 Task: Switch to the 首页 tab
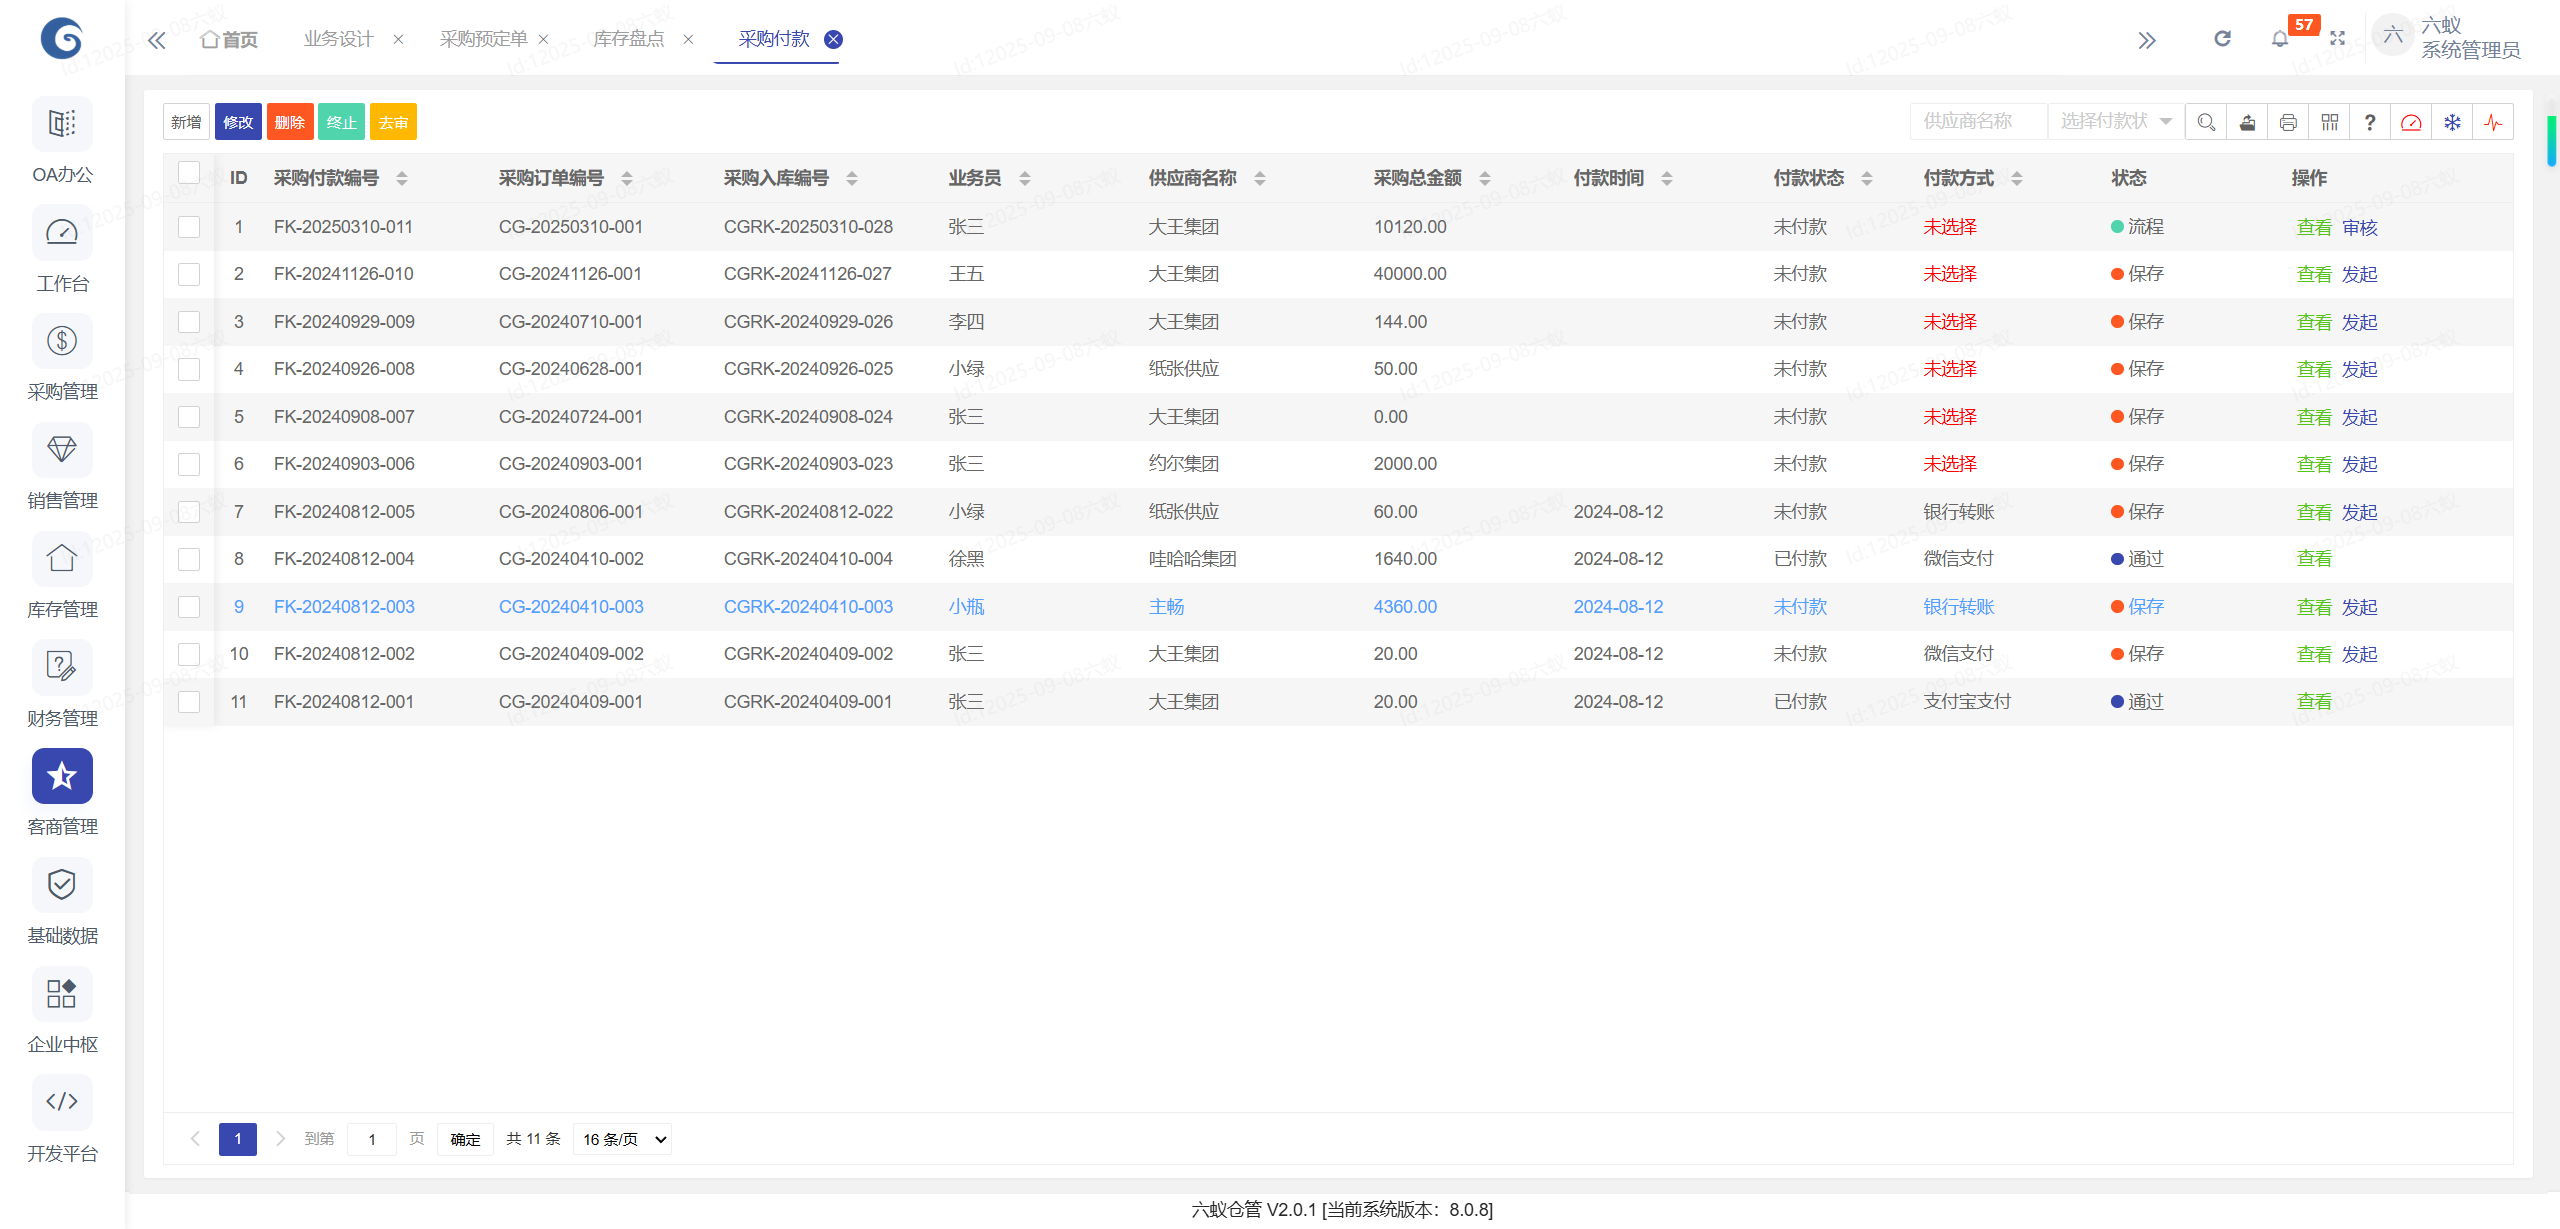(x=229, y=39)
